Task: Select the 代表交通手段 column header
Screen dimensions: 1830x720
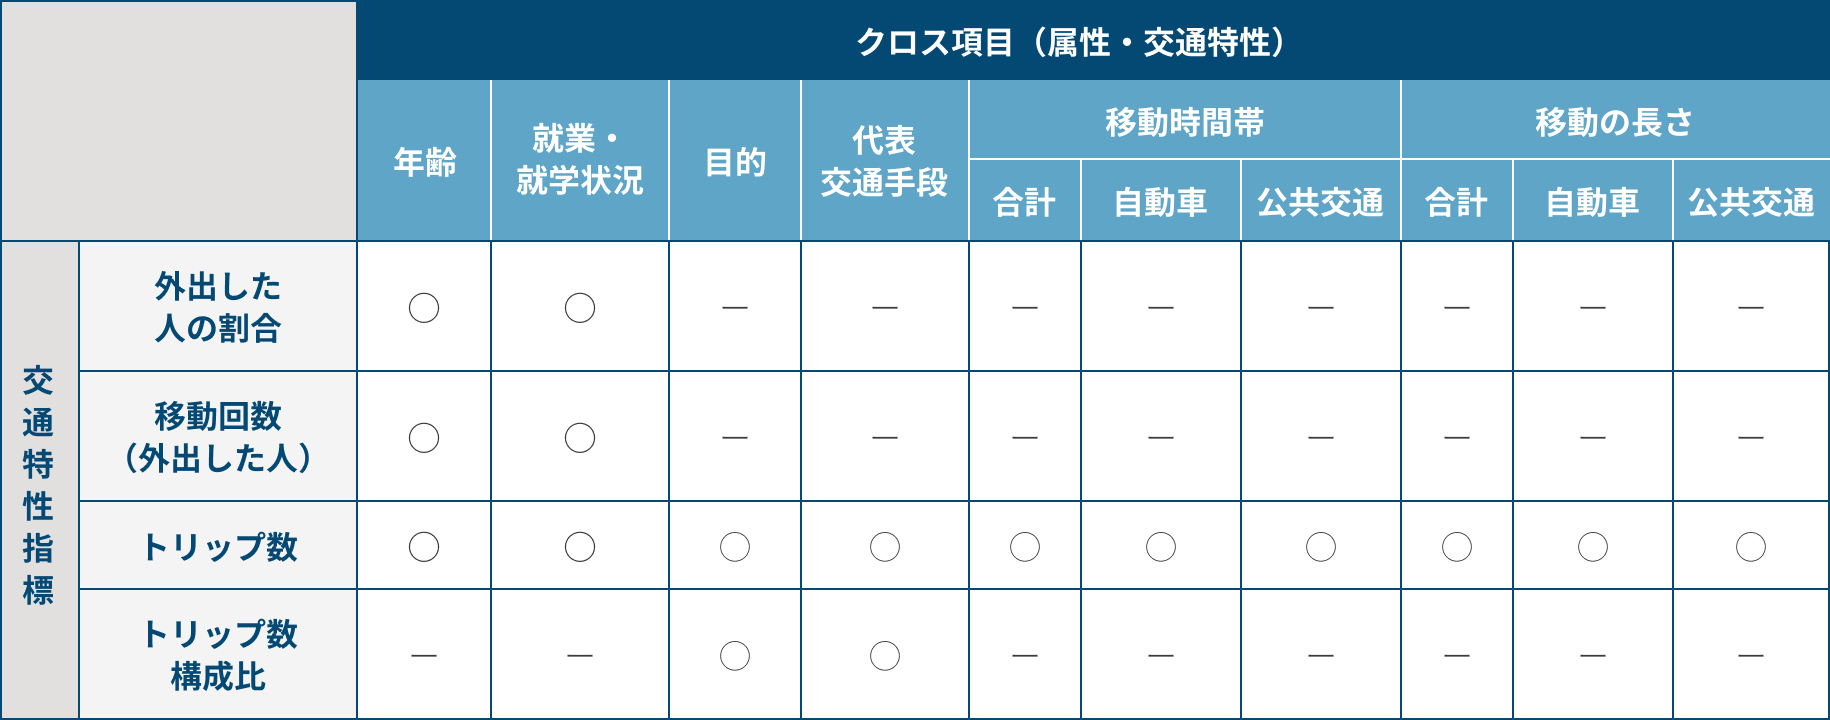Action: (x=885, y=161)
